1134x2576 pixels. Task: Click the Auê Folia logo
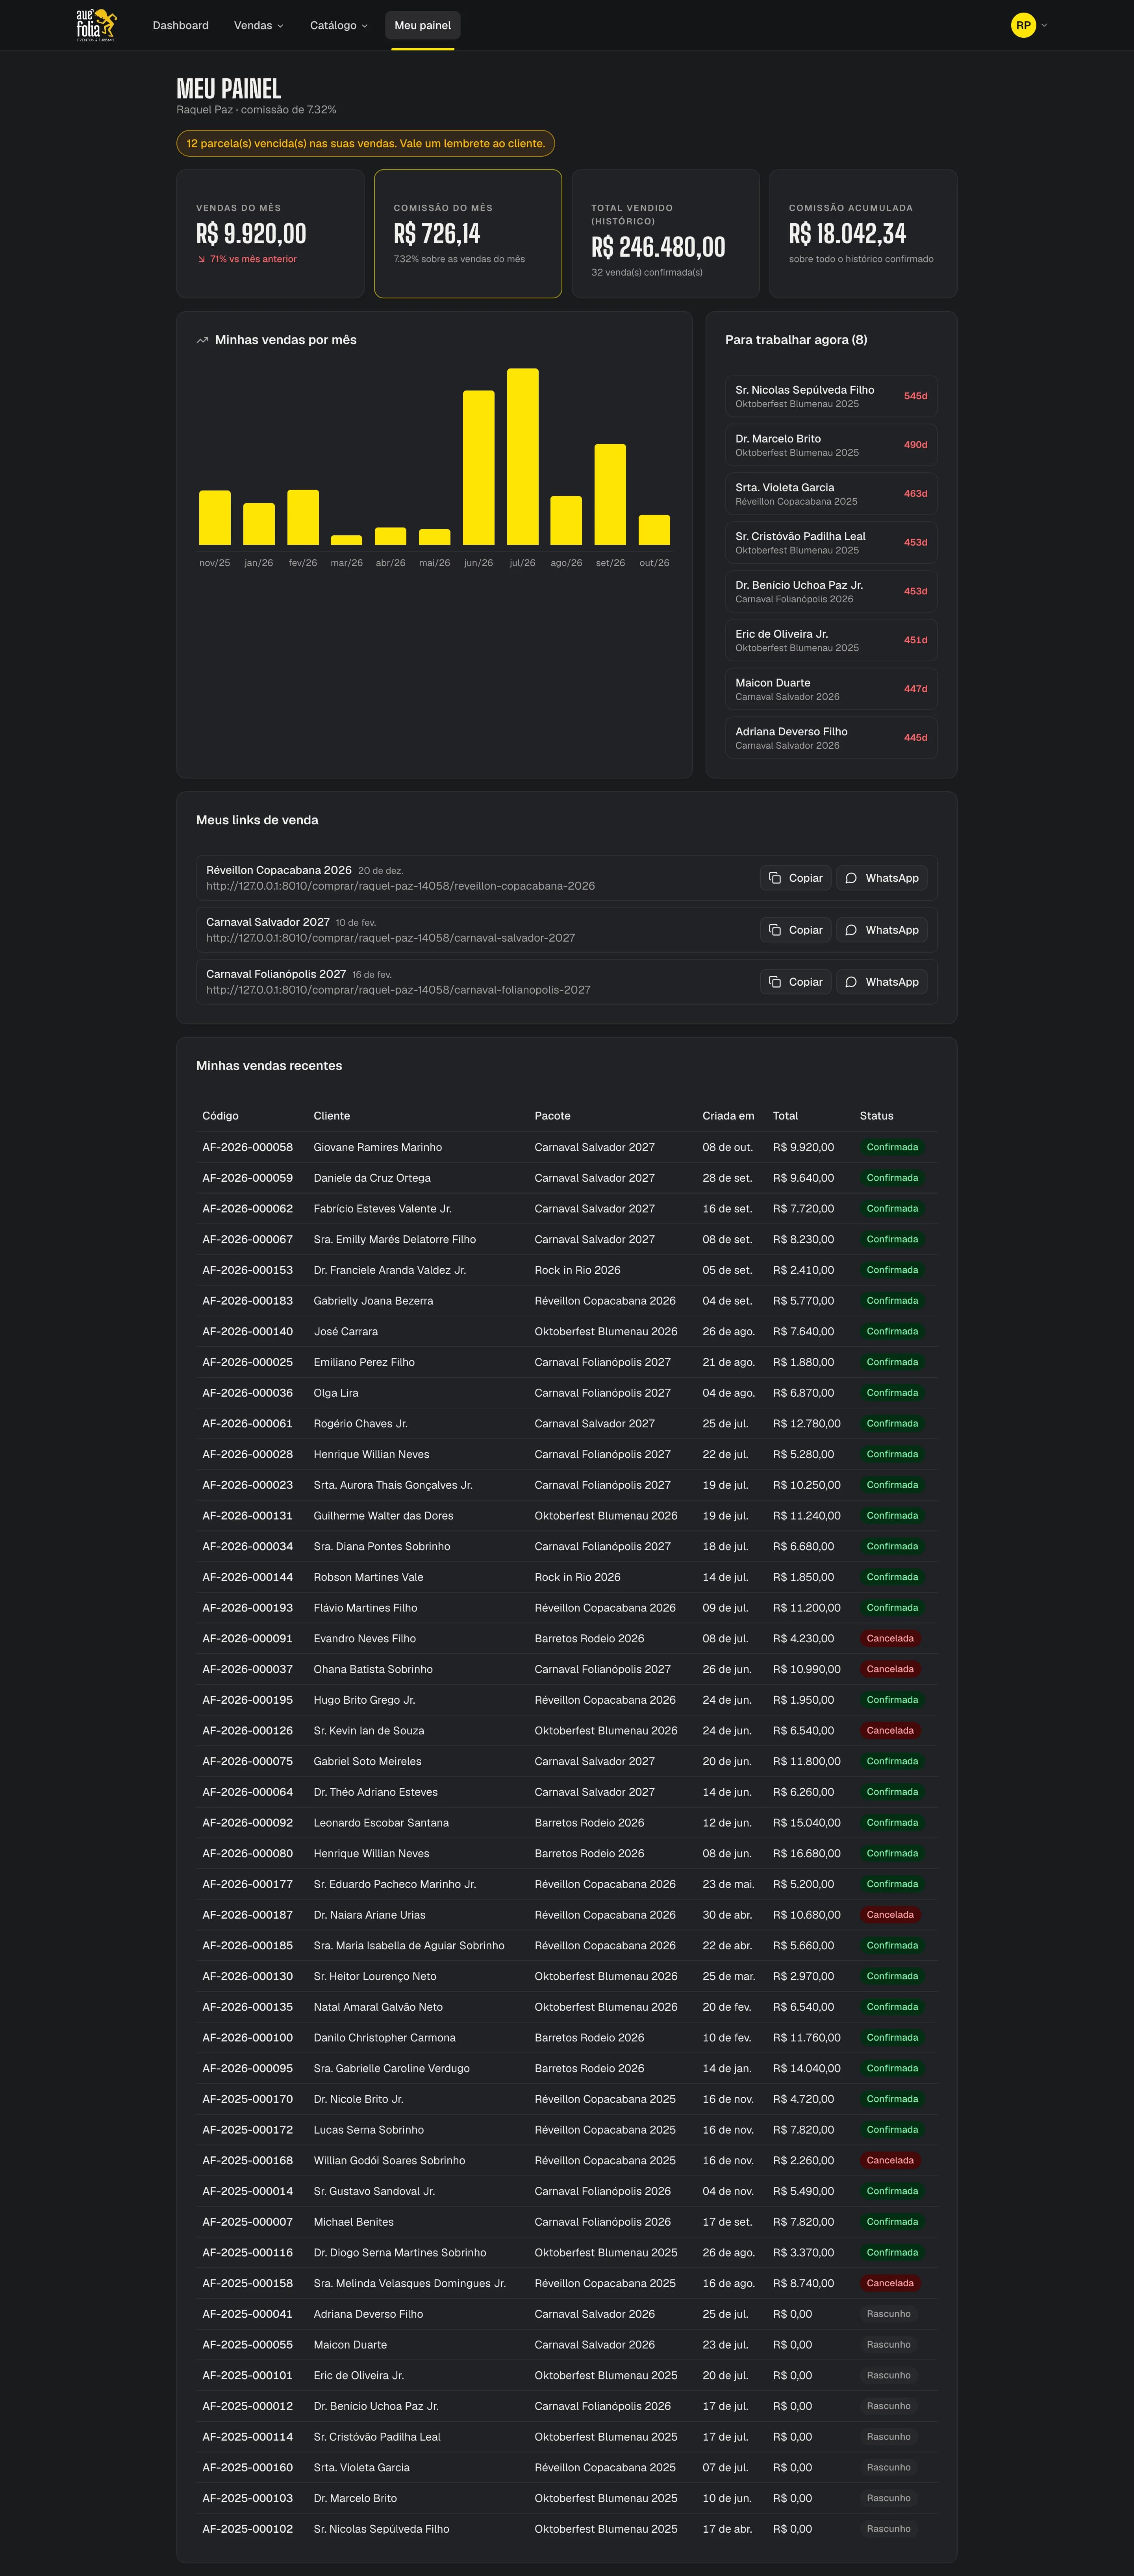point(96,25)
